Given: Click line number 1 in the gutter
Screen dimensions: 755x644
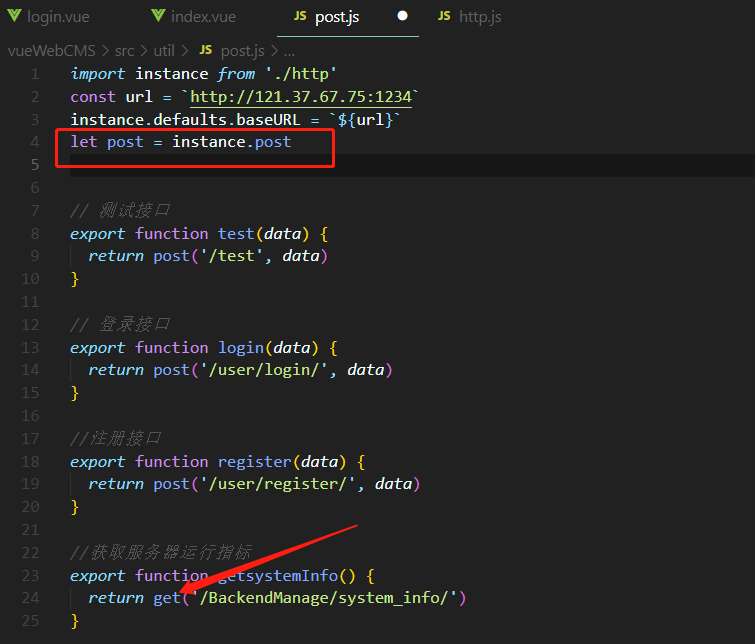Looking at the screenshot, I should coord(35,74).
